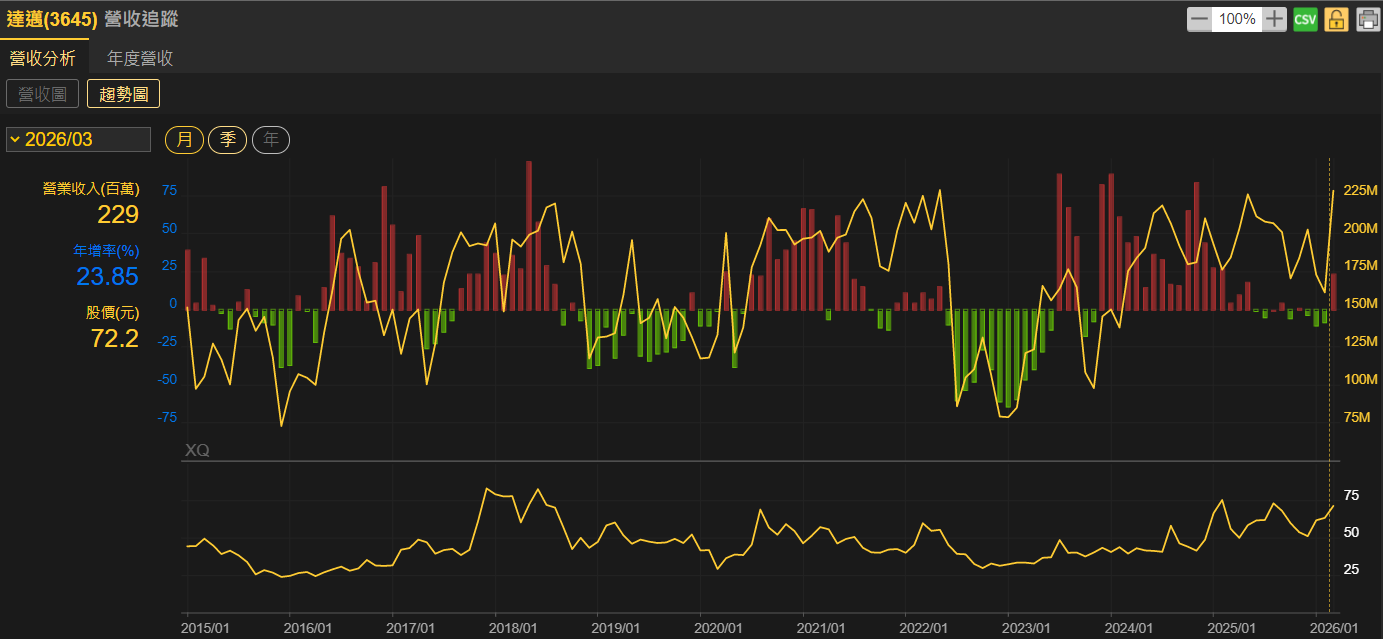
Task: Select the 年 yearly period toggle
Action: point(270,140)
